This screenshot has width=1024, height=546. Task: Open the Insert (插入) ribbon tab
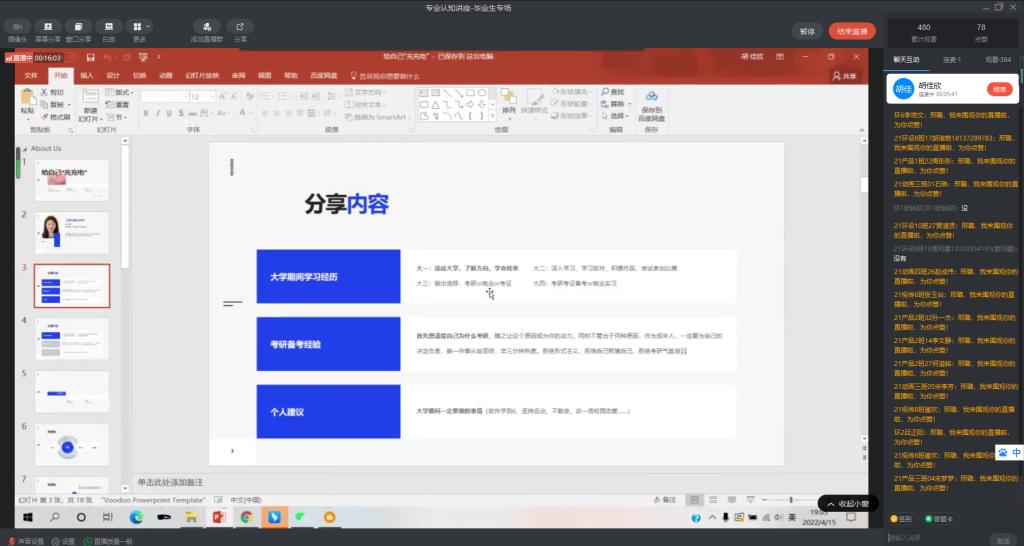(x=87, y=75)
